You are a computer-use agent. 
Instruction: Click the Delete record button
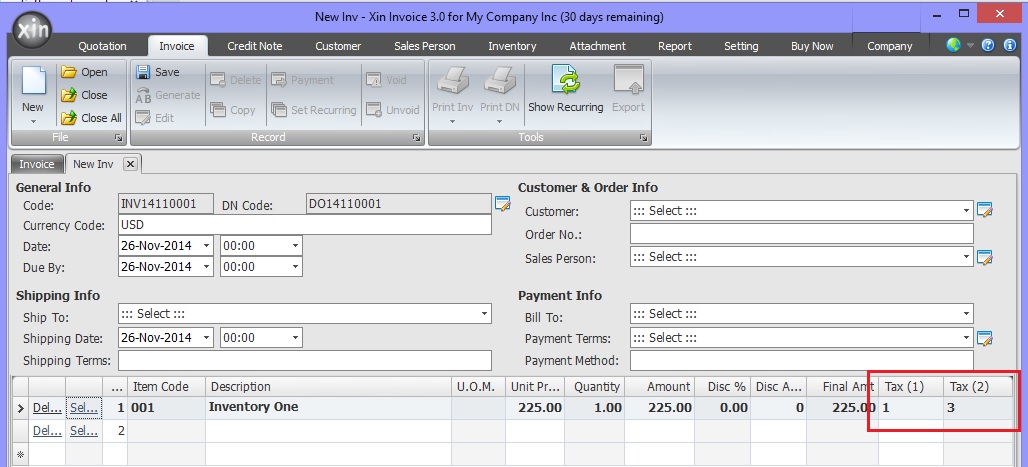(x=236, y=80)
